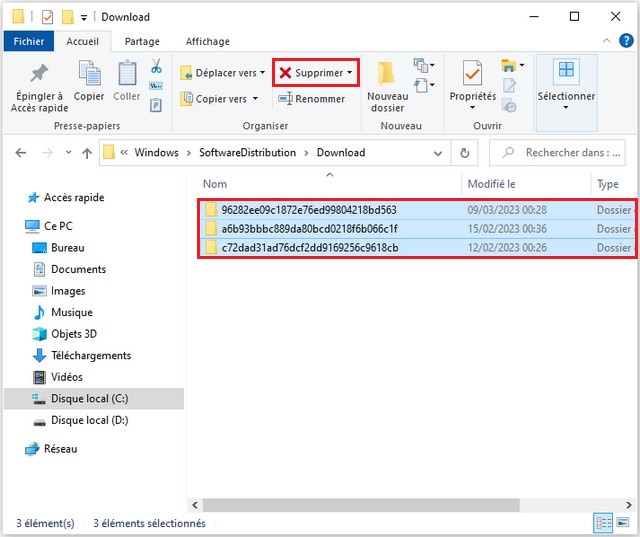This screenshot has width=640, height=537.
Task: Open Musique in the navigation pane
Action: tap(62, 313)
